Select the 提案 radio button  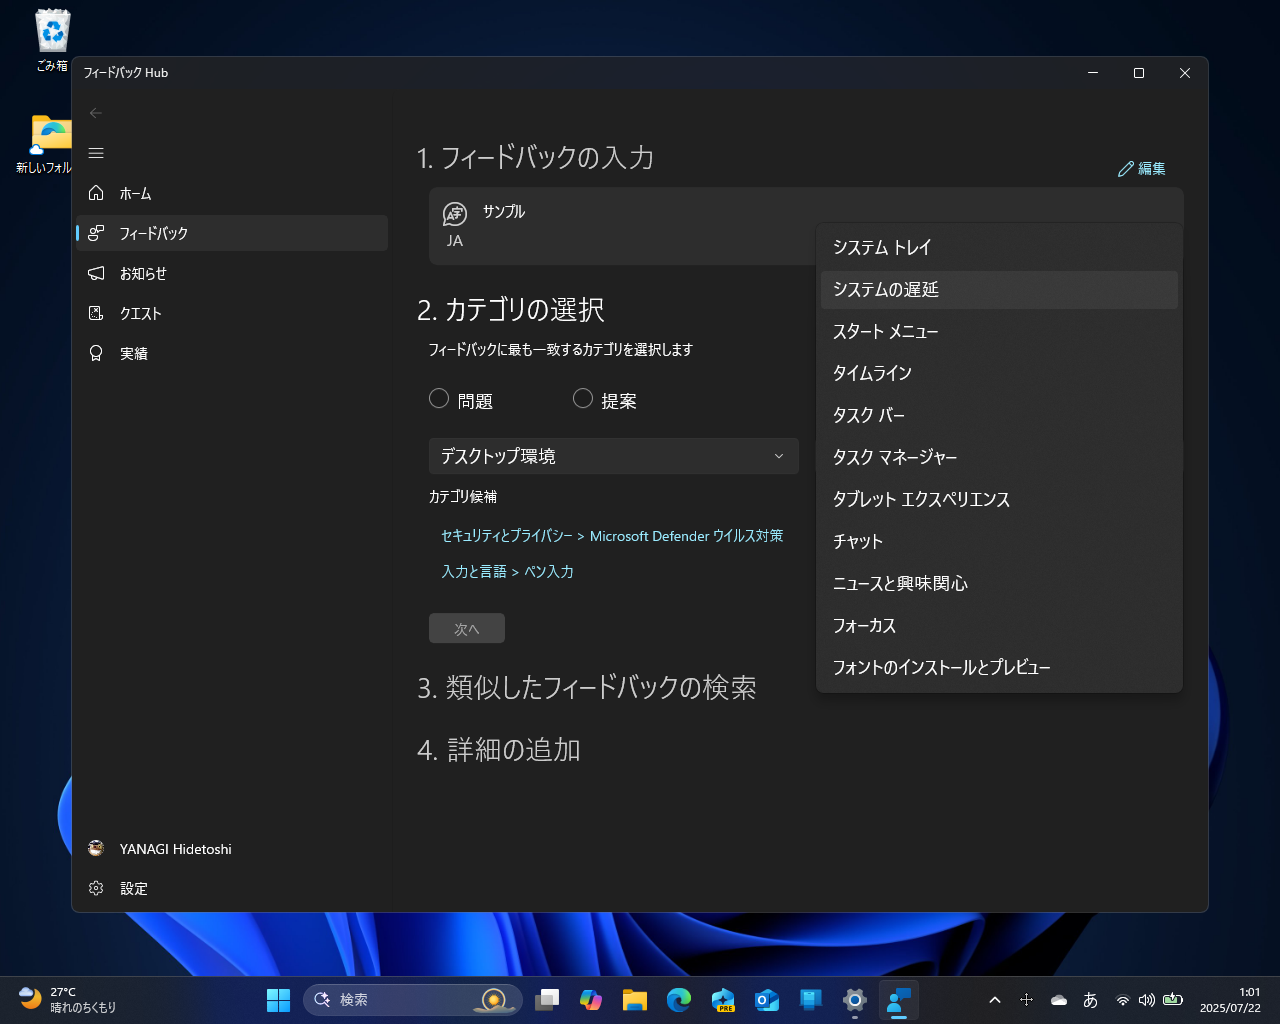tap(582, 398)
